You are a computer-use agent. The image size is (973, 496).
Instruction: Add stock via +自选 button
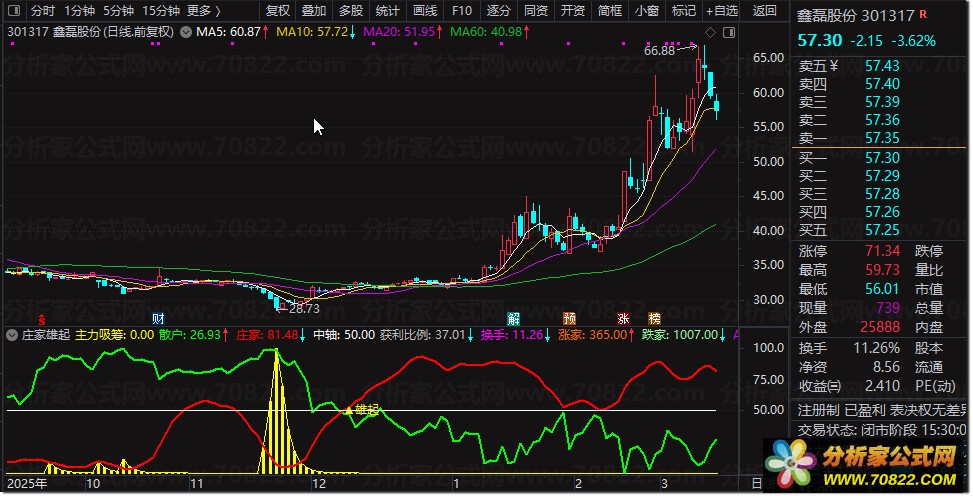(722, 11)
